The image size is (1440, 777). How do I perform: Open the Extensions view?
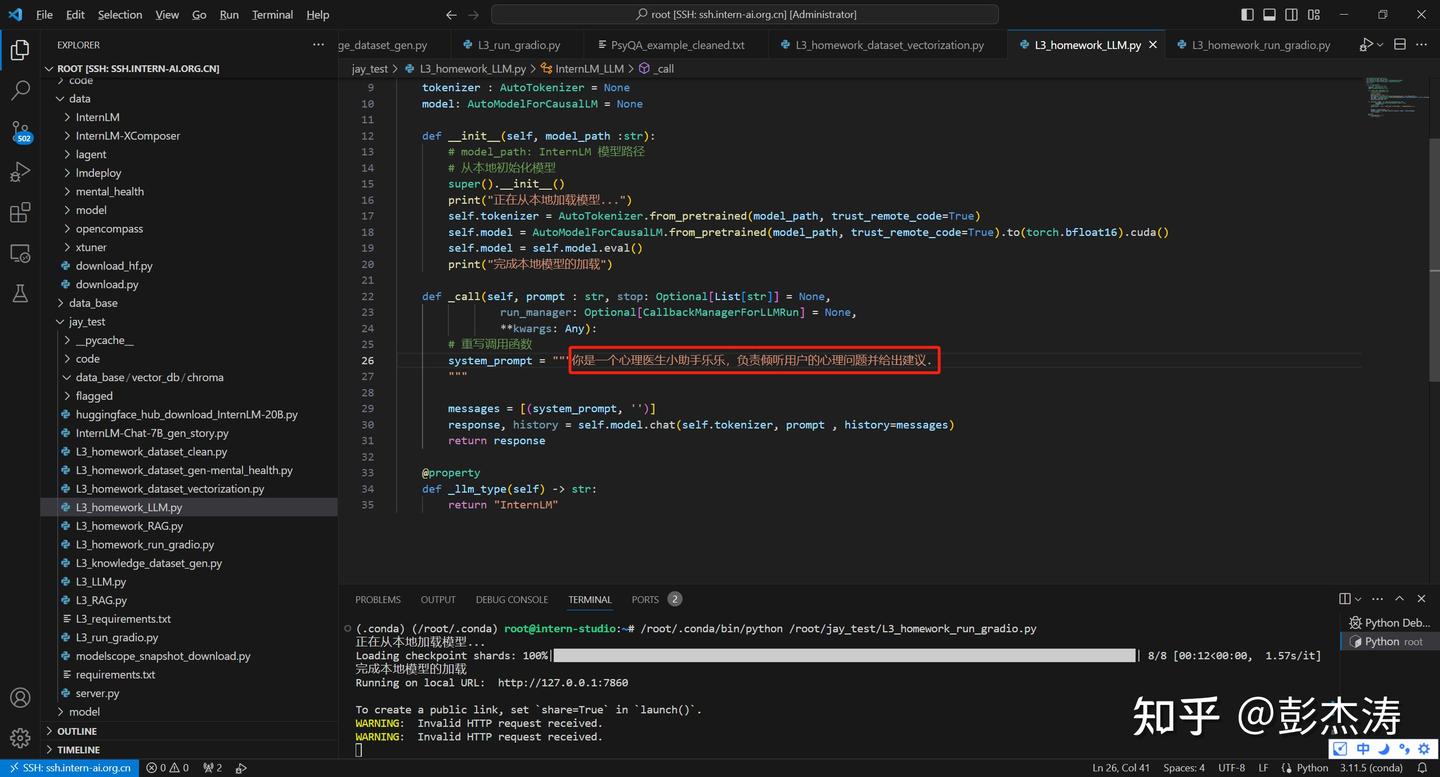click(20, 213)
